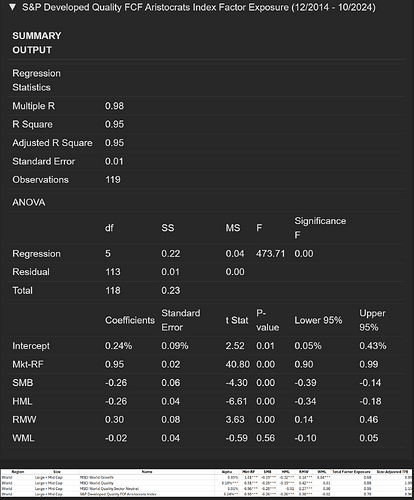The width and height of the screenshot is (414, 500).
Task: Collapse the Factor Exposure section triangle
Action: (12, 7)
